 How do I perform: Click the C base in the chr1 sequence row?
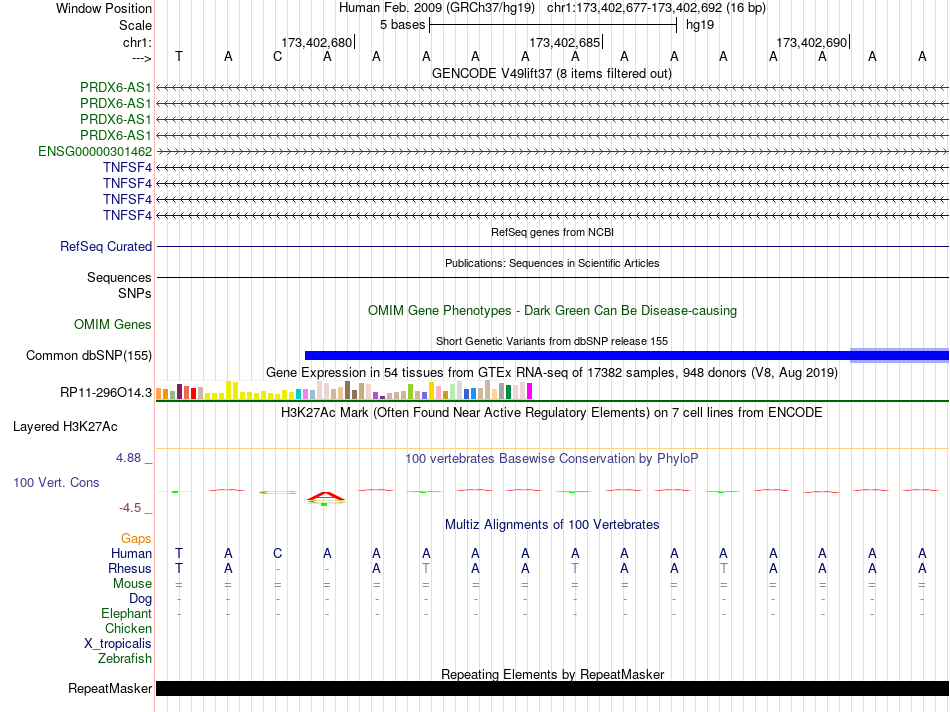point(277,56)
